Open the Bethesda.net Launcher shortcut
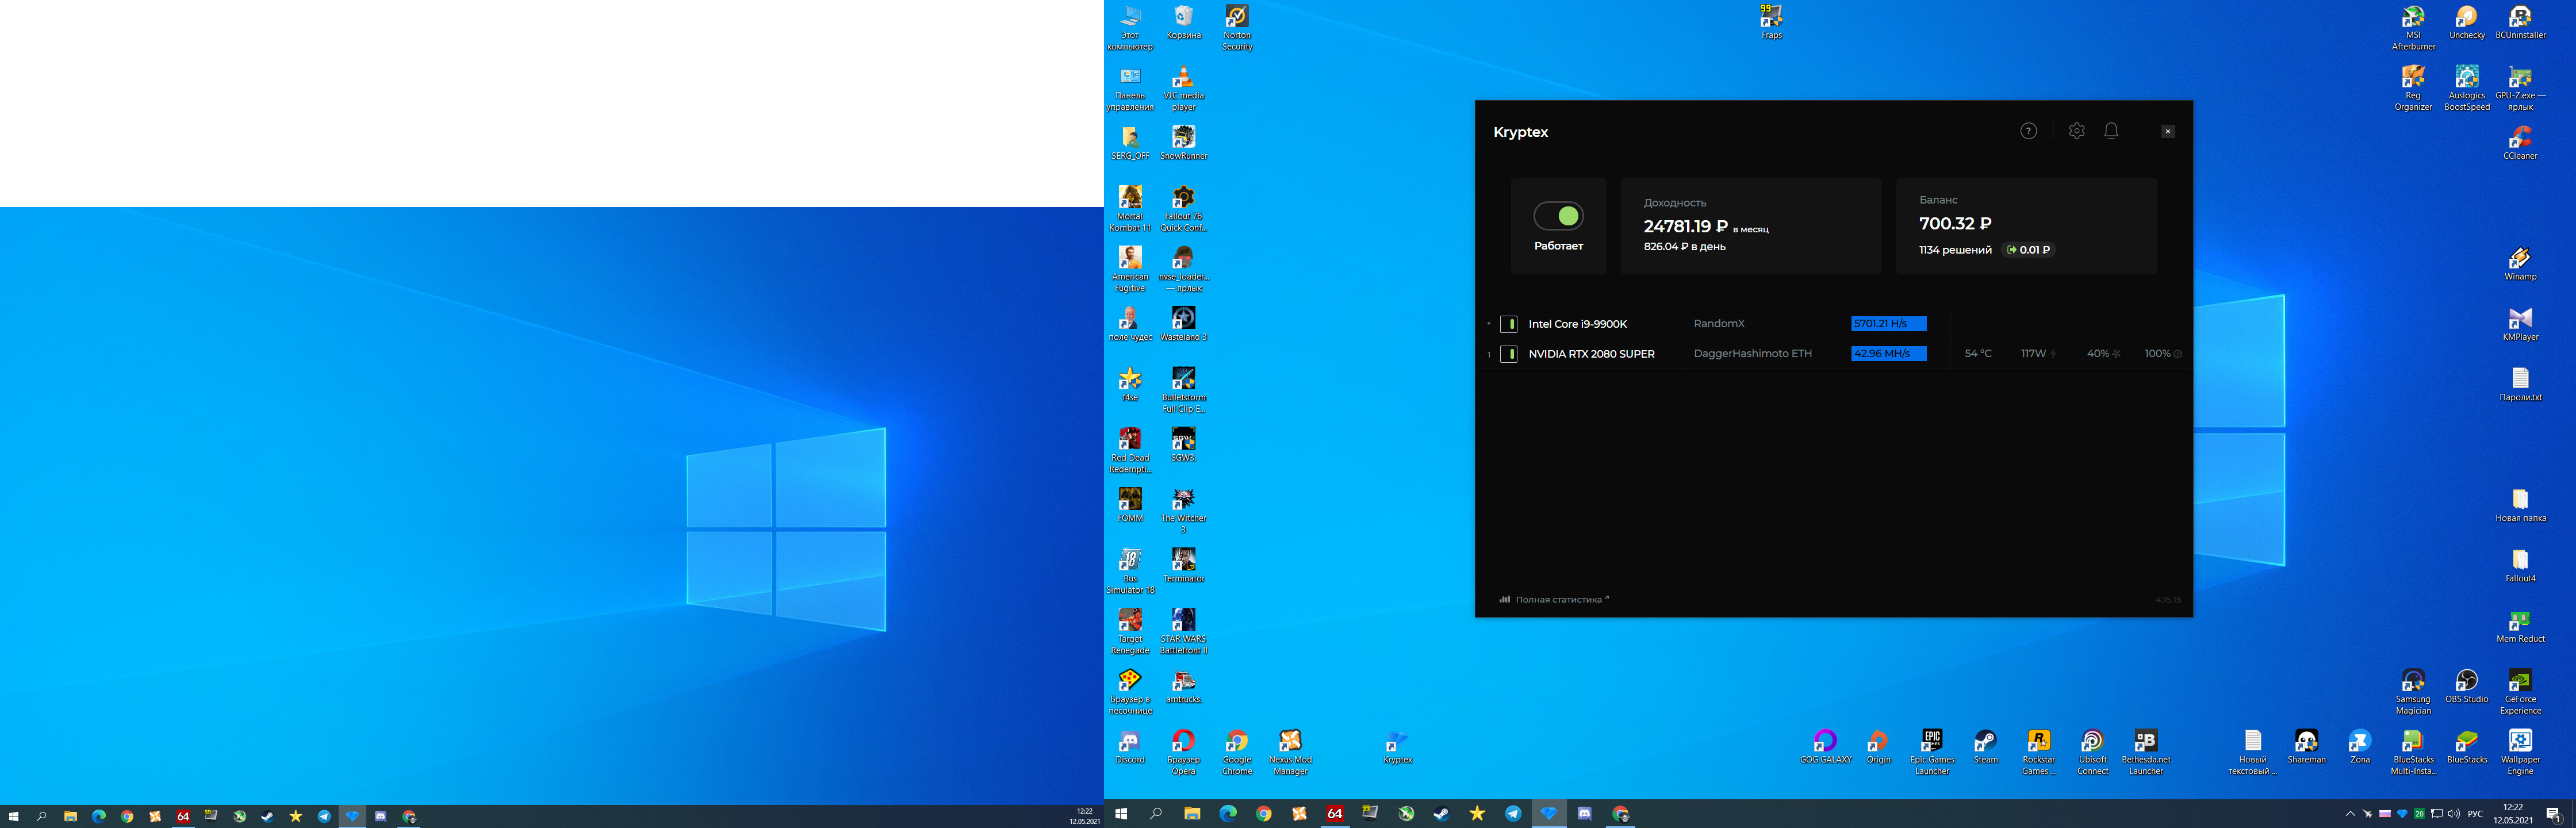 coord(2146,753)
